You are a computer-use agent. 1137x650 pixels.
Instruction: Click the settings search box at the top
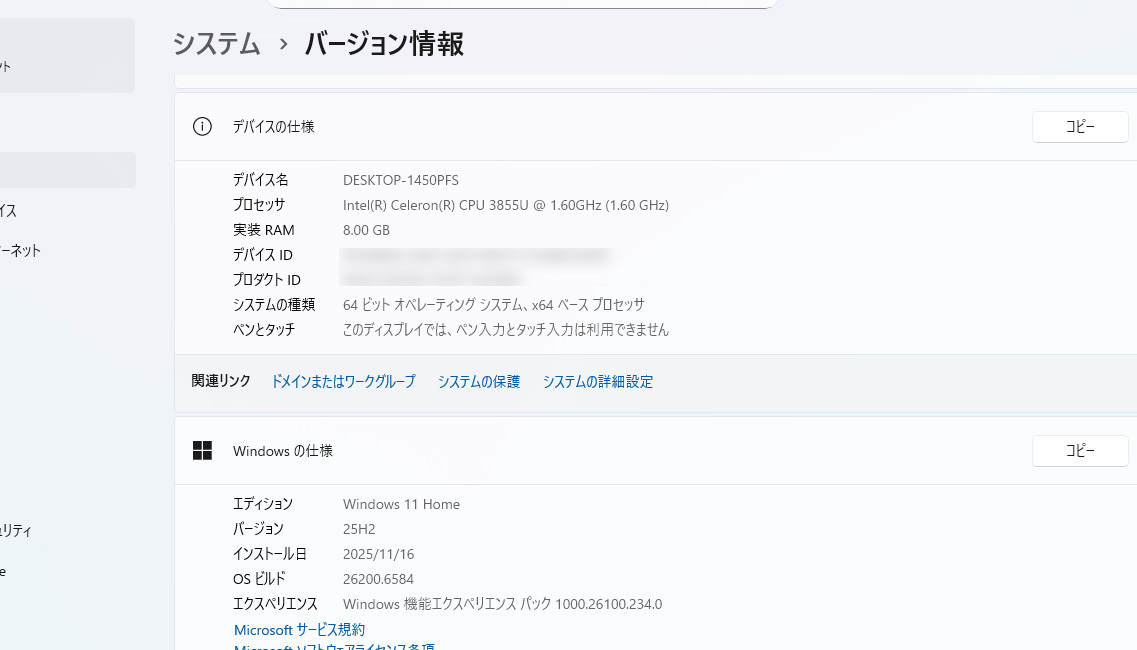[523, 4]
